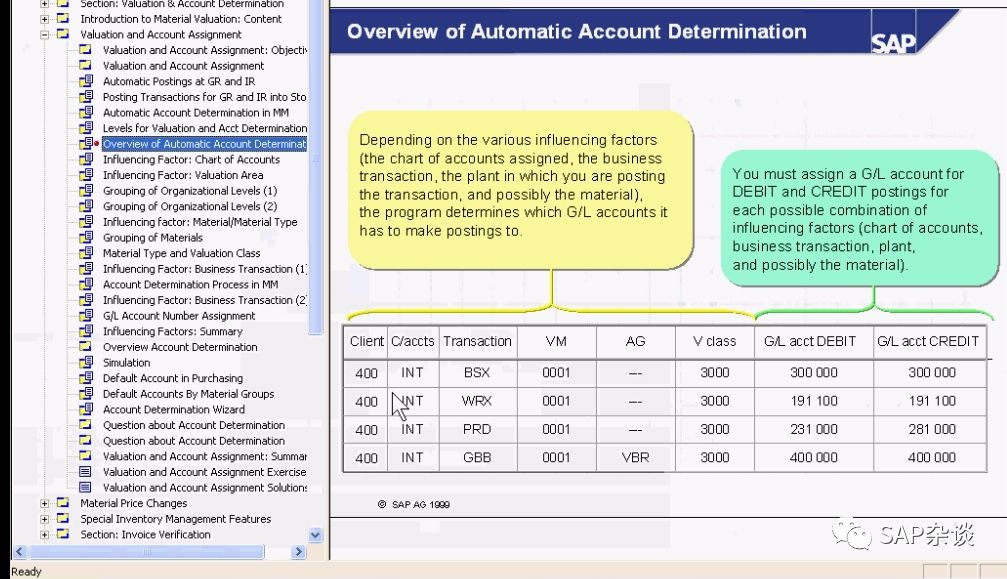Click folder icon of Valuation and Account Assignment: Objectives
The height and width of the screenshot is (579, 1007).
(85, 49)
